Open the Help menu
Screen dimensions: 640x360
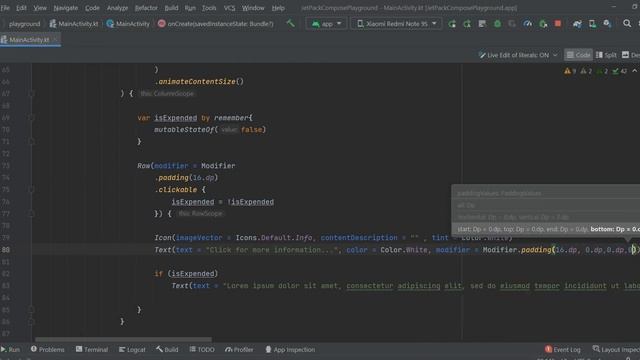coord(278,8)
